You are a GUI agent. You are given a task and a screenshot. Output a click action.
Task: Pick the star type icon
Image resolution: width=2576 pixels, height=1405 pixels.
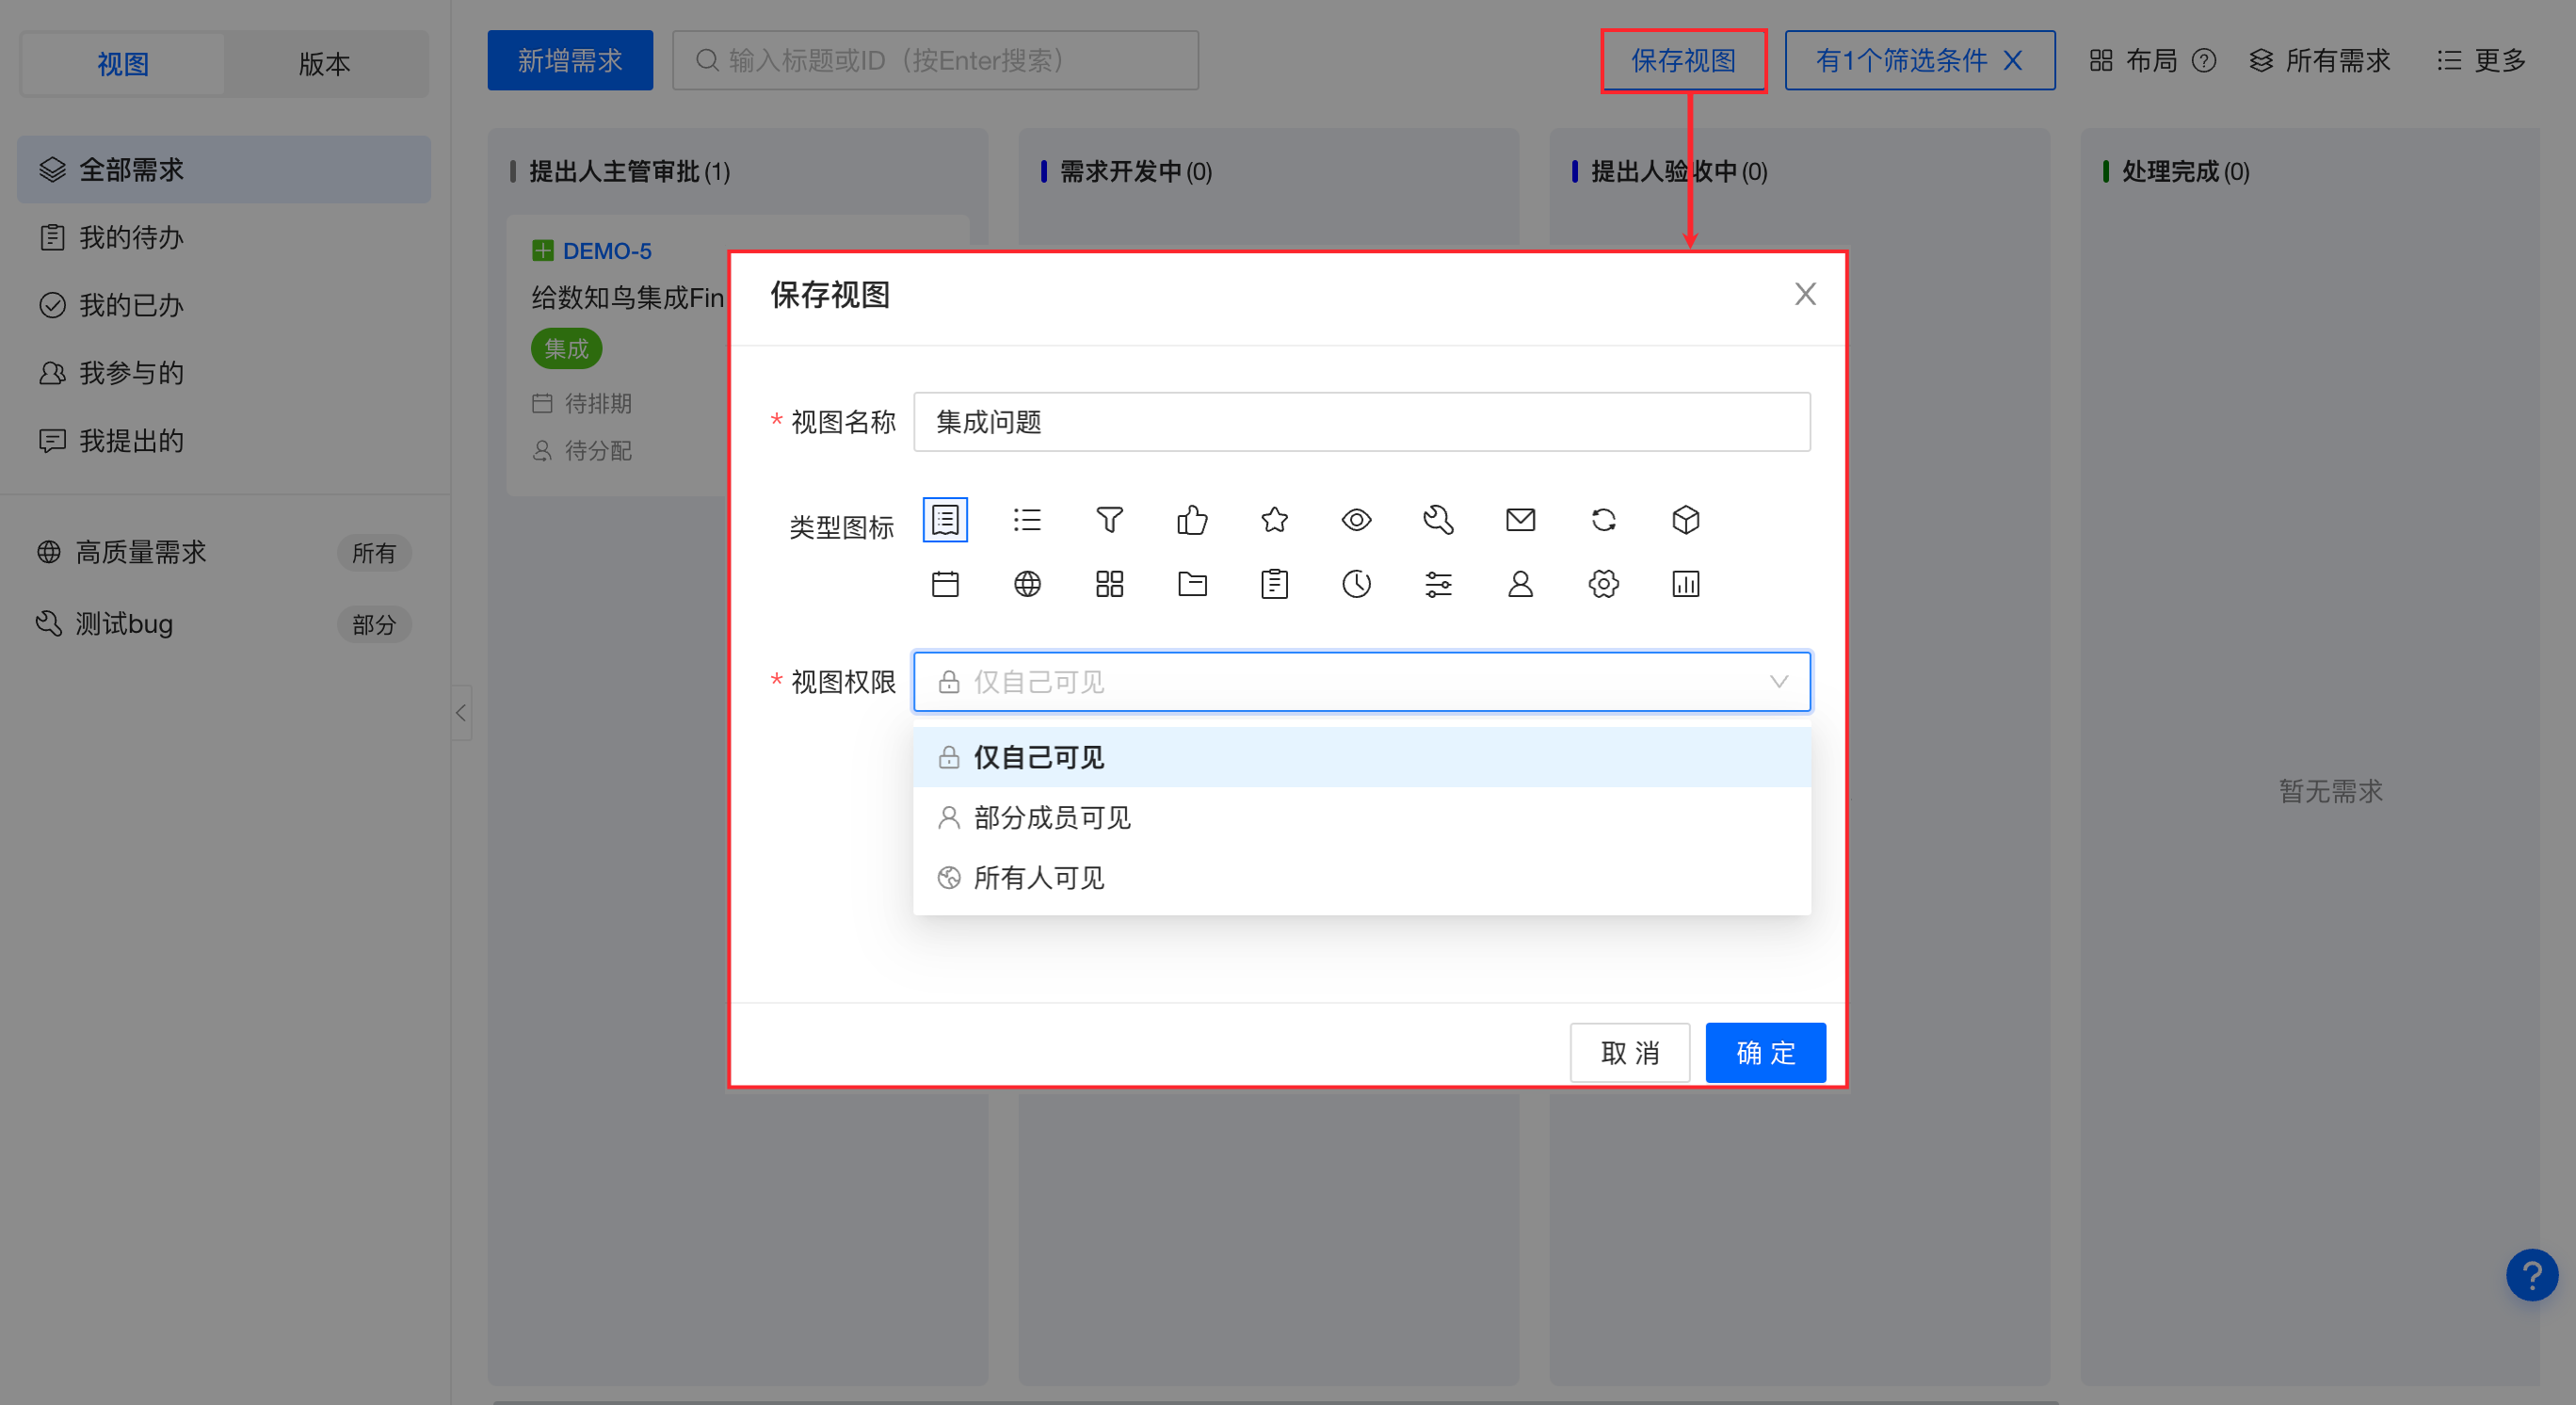1274,520
